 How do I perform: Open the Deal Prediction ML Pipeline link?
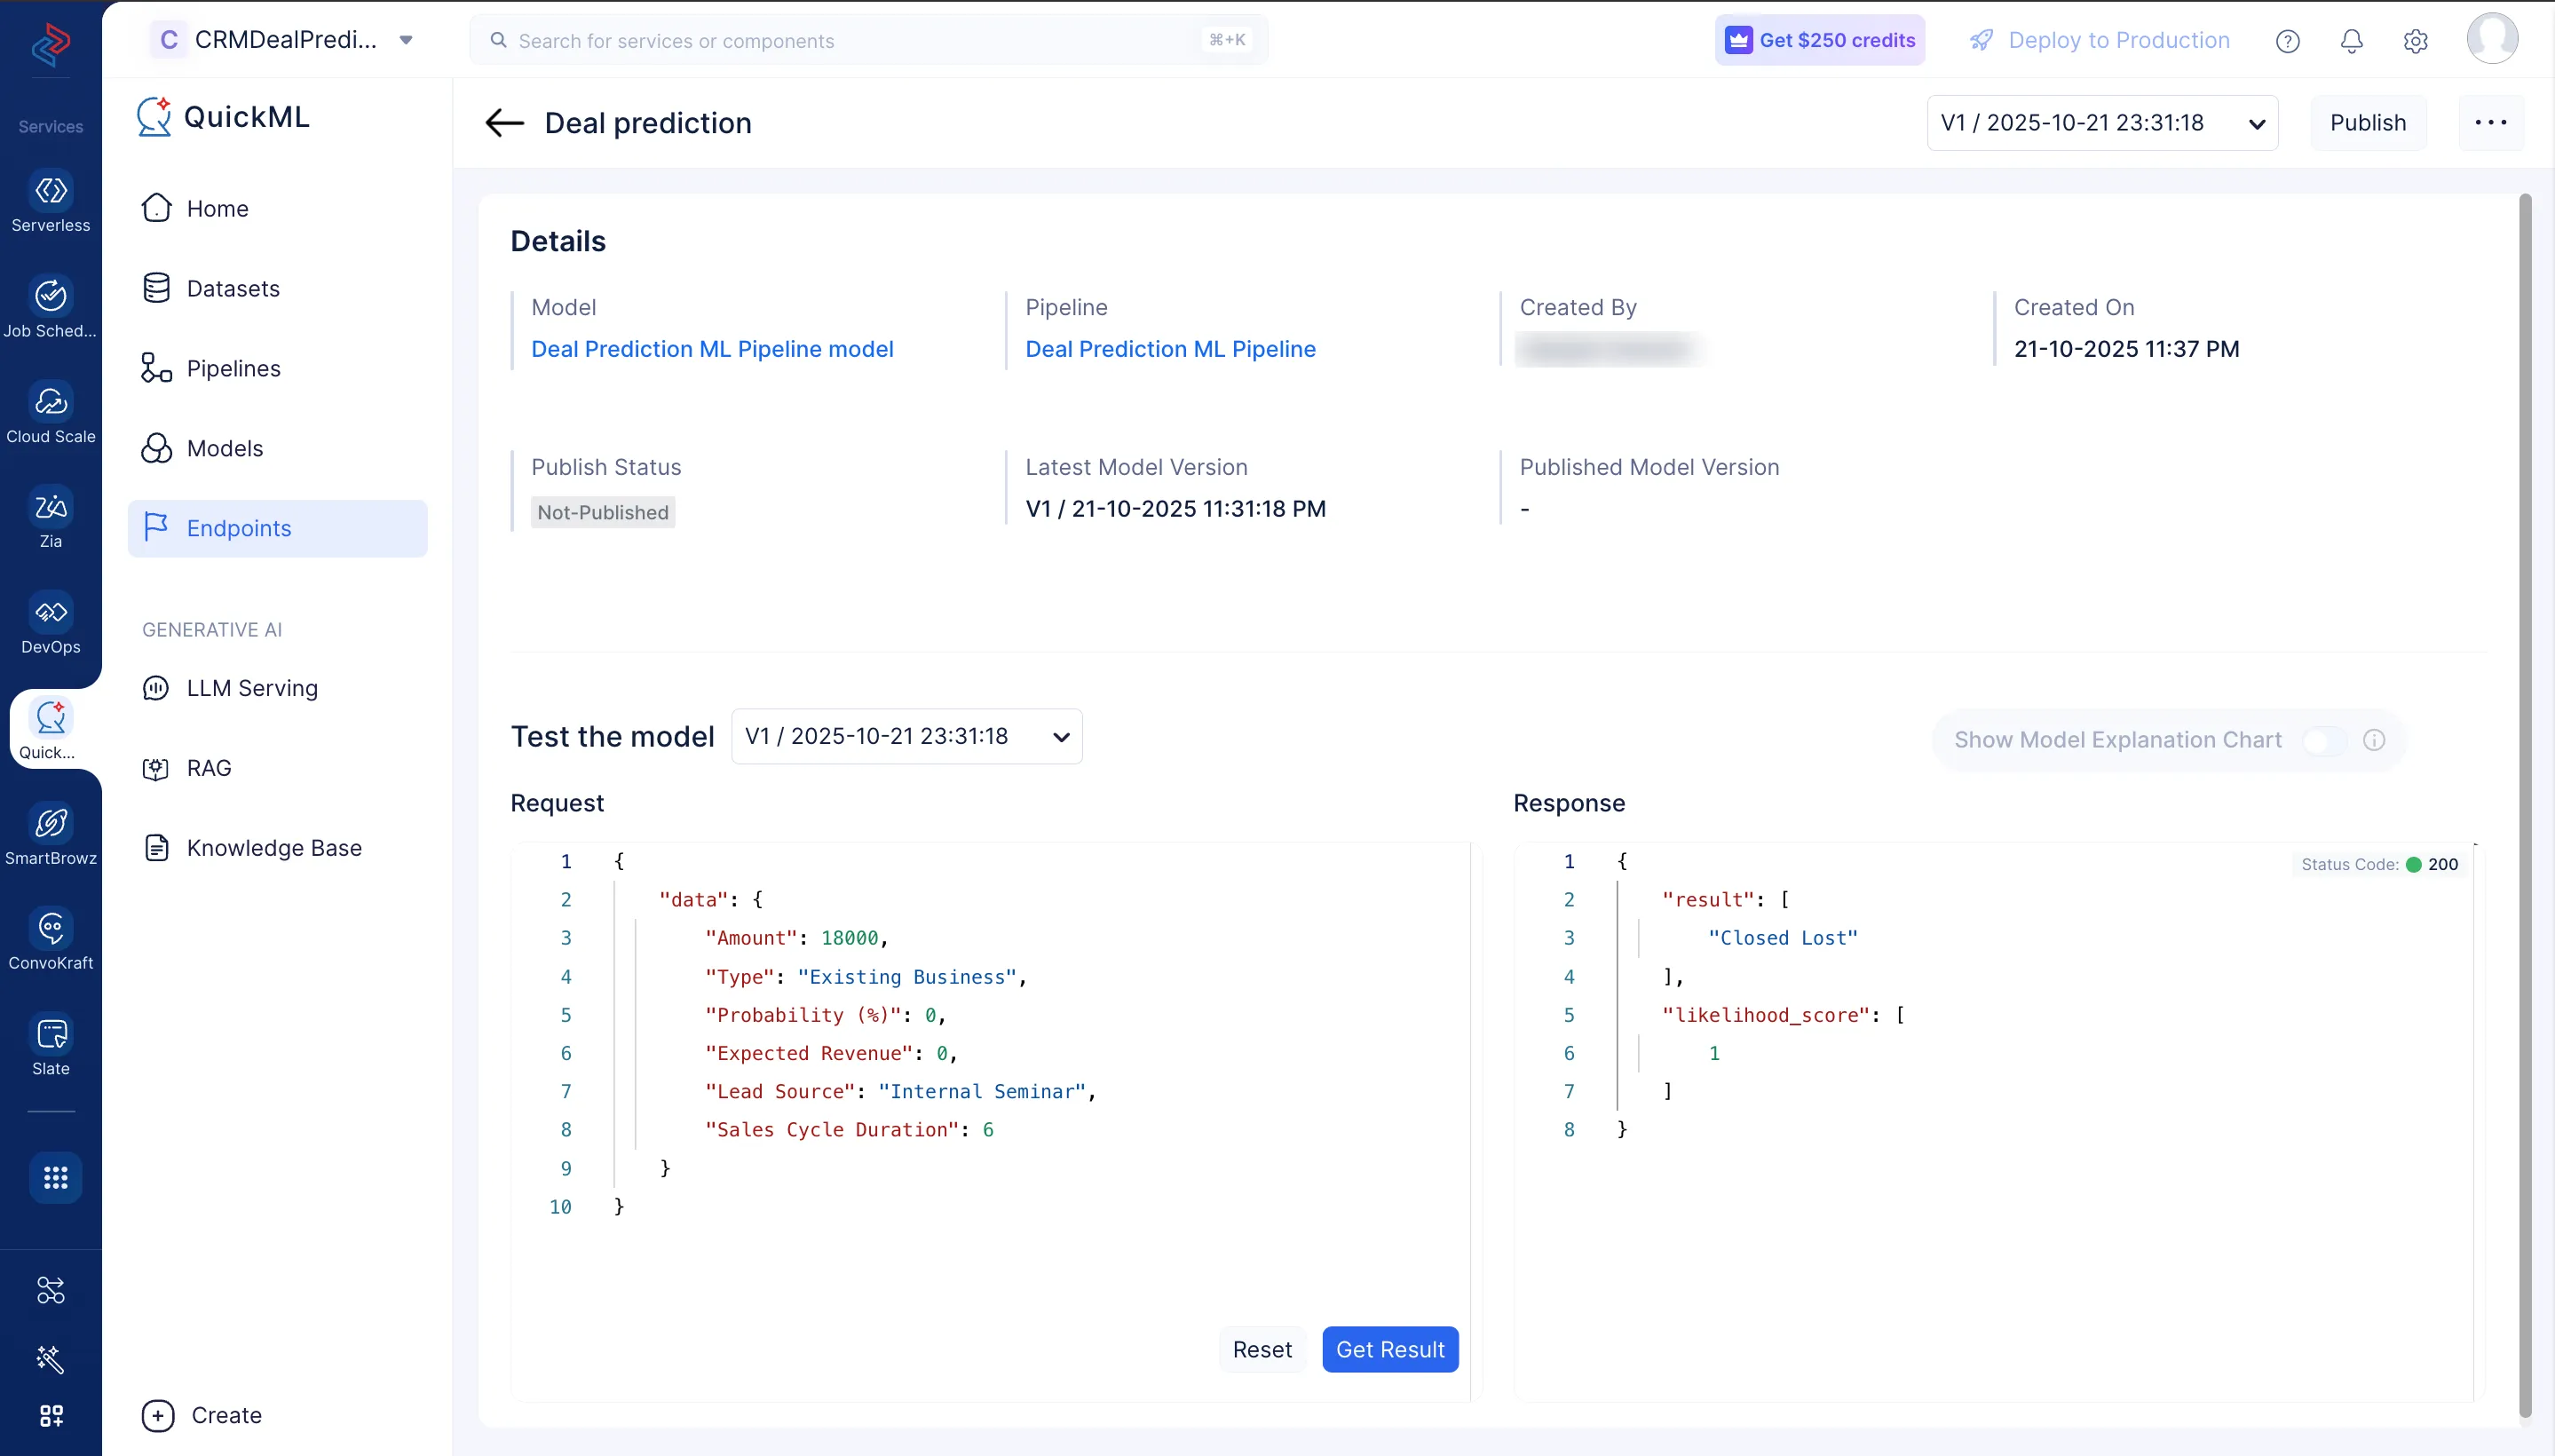pos(1170,349)
